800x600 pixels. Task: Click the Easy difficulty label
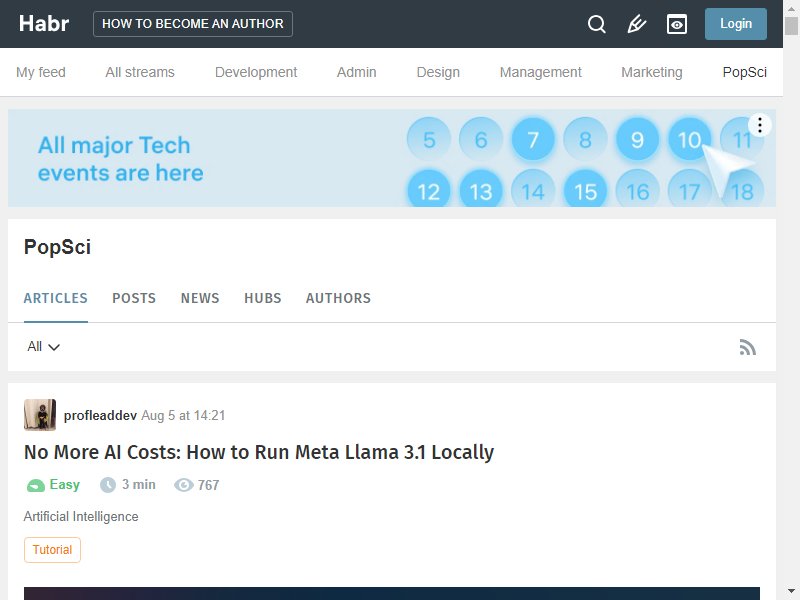pos(53,485)
